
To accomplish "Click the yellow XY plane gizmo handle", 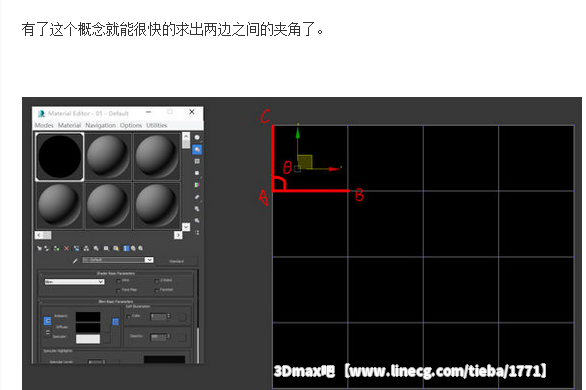I will [x=305, y=162].
